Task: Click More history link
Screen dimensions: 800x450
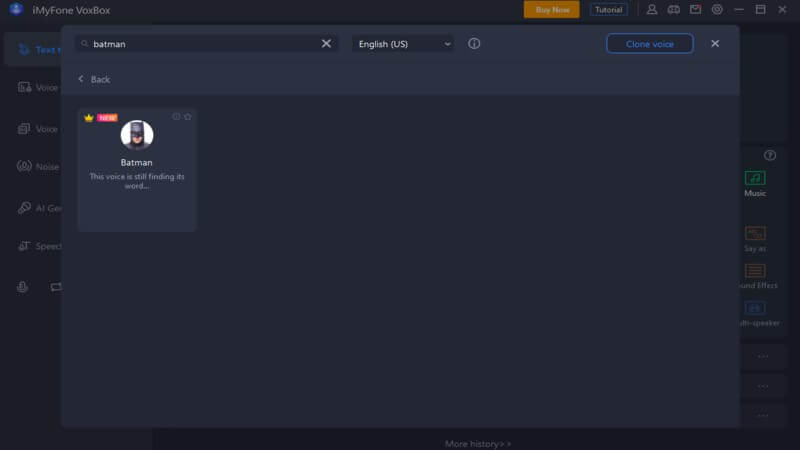Action: 478,444
